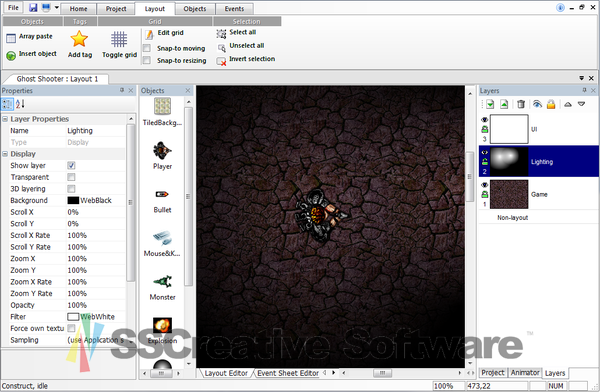Select the Mouse & Keyboard object icon

(162, 238)
